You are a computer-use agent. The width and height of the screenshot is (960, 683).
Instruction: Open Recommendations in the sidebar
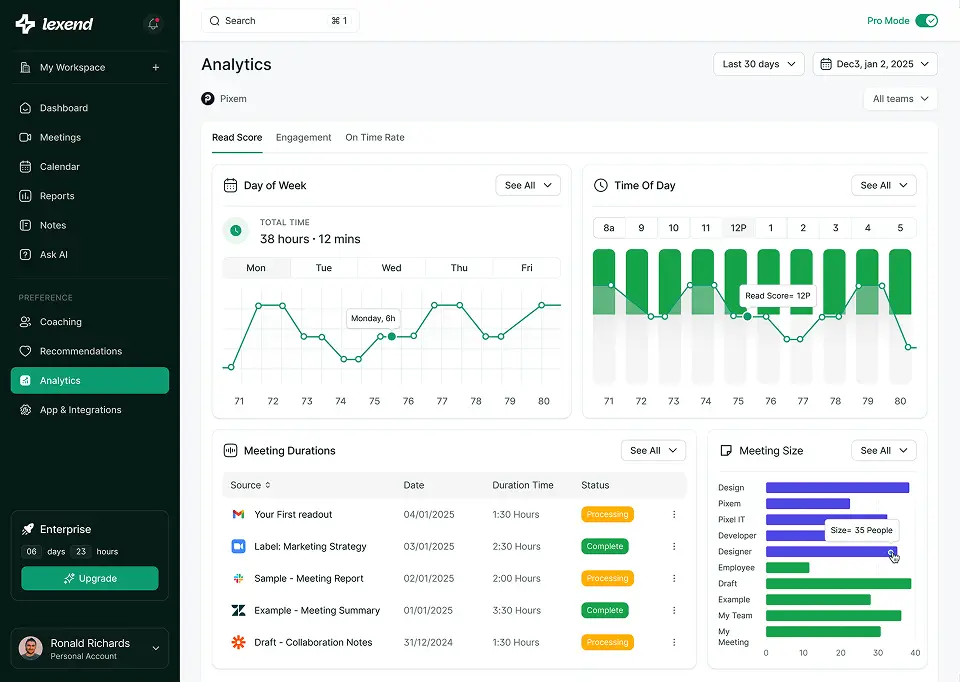[x=81, y=351]
